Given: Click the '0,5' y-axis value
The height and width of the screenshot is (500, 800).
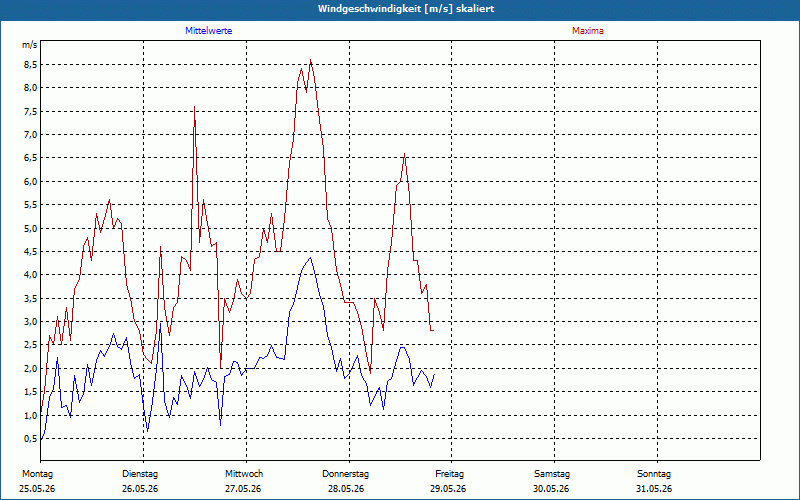Looking at the screenshot, I should [31, 438].
